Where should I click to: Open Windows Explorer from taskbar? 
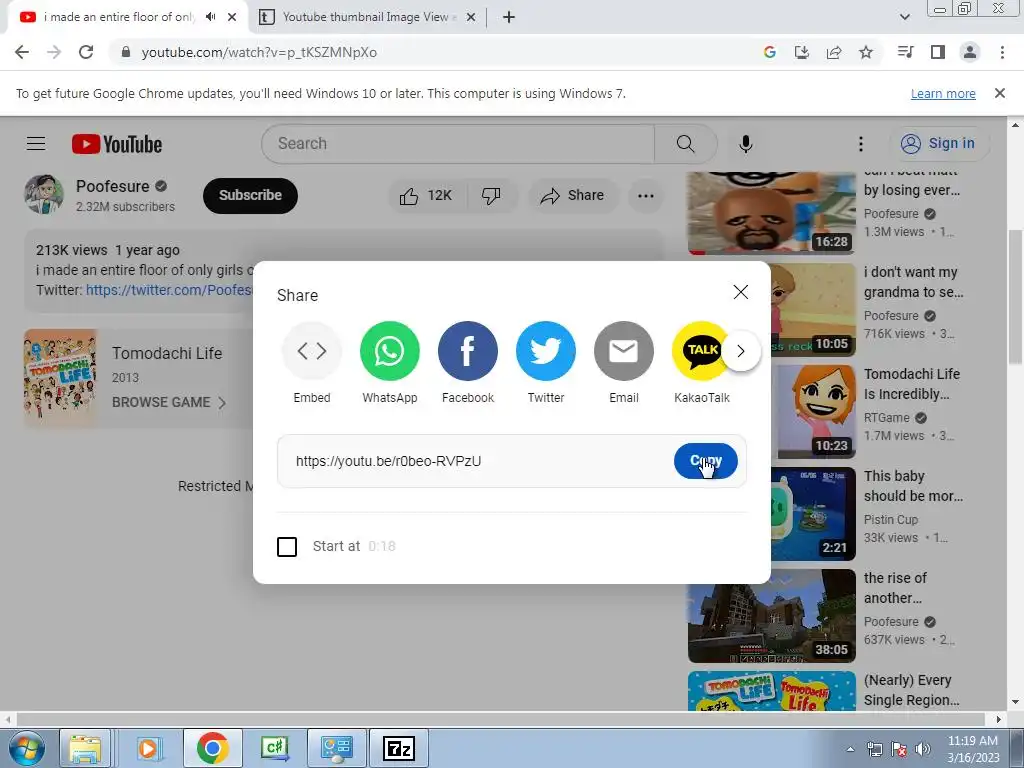[x=86, y=748]
